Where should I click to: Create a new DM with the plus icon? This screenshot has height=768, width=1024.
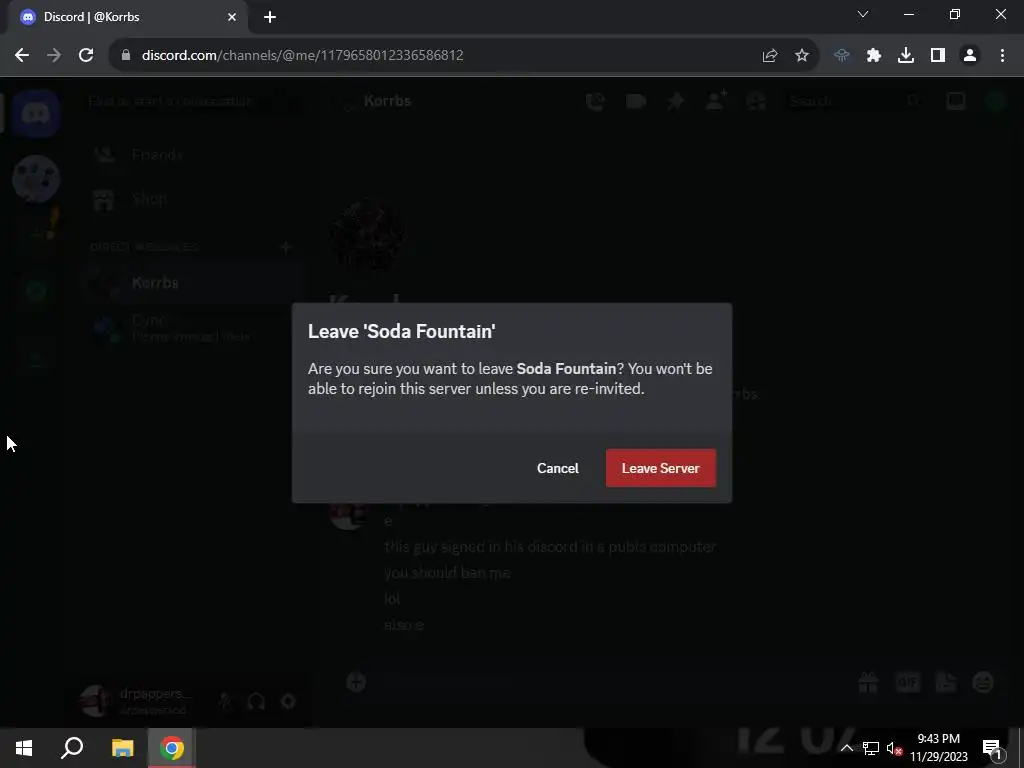(285, 247)
